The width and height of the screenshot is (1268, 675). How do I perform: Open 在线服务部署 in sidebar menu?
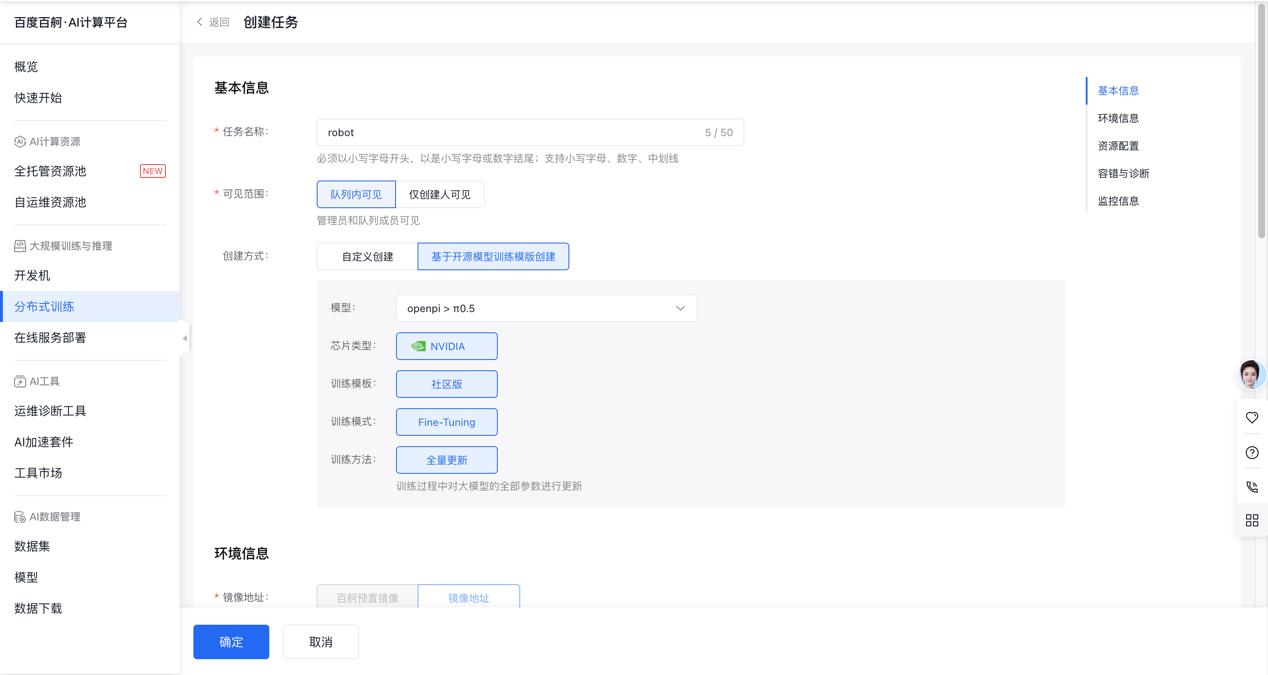pyautogui.click(x=50, y=338)
